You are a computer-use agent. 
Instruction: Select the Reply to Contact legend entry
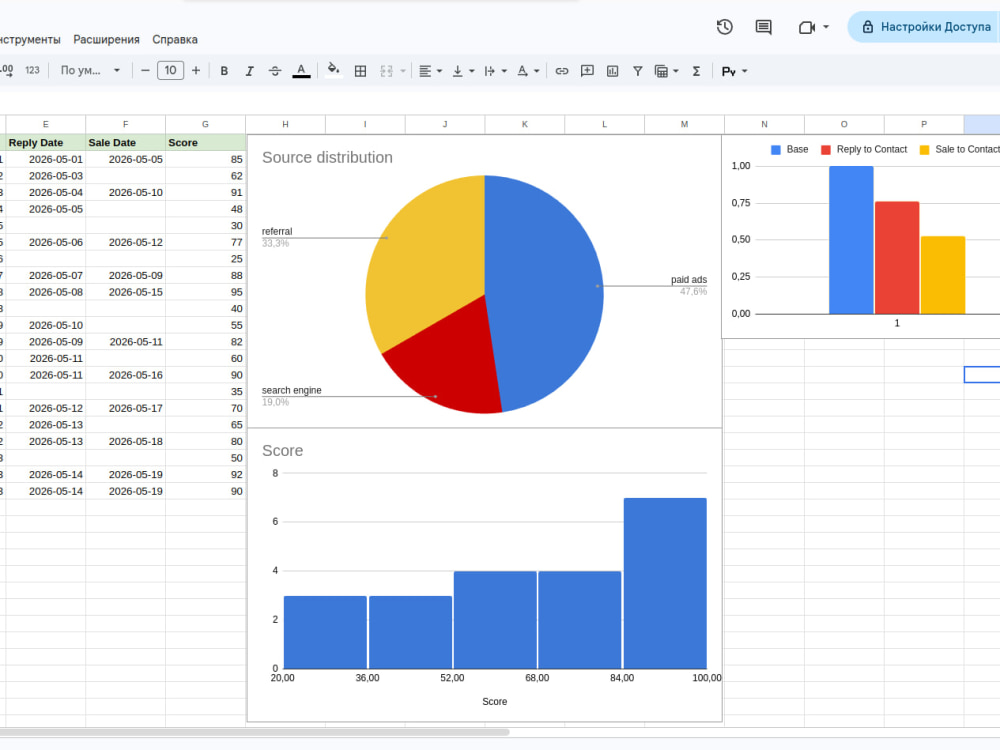(x=864, y=149)
